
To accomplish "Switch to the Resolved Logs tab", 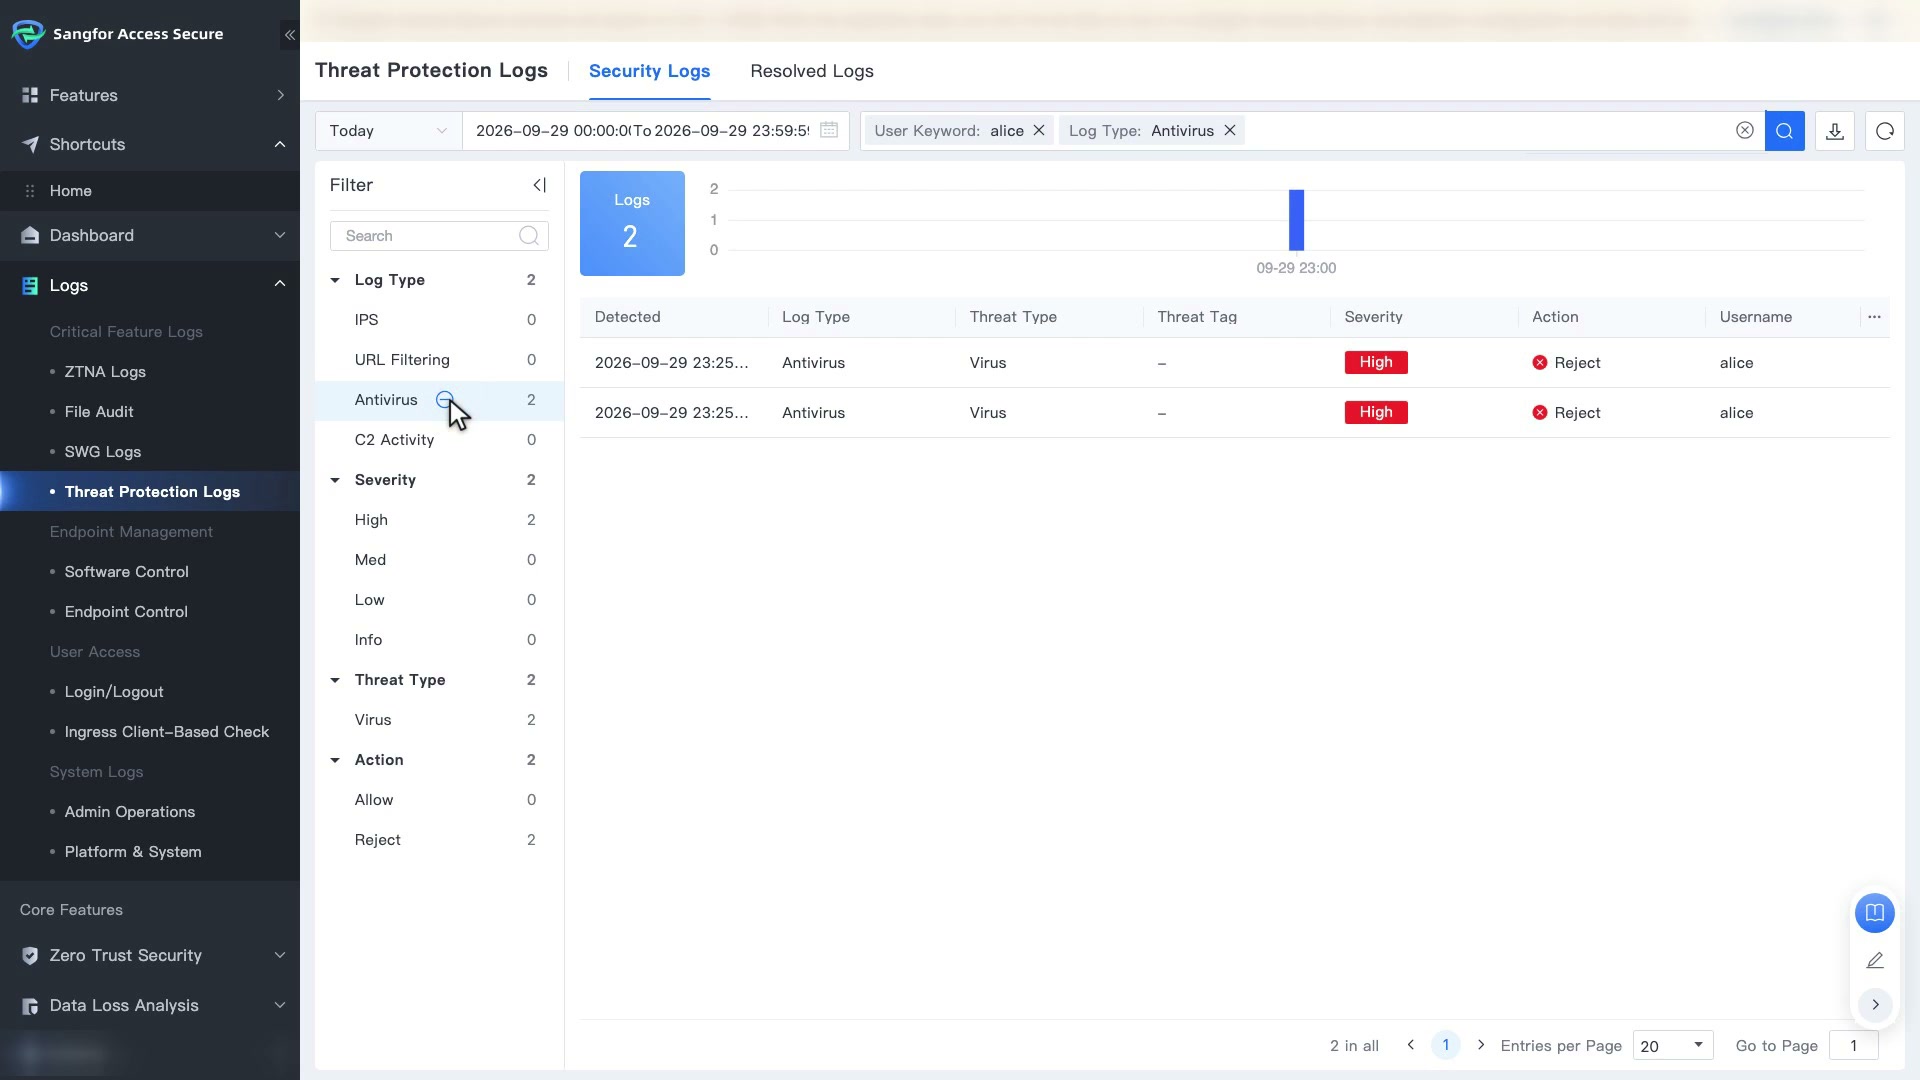I will click(x=812, y=71).
